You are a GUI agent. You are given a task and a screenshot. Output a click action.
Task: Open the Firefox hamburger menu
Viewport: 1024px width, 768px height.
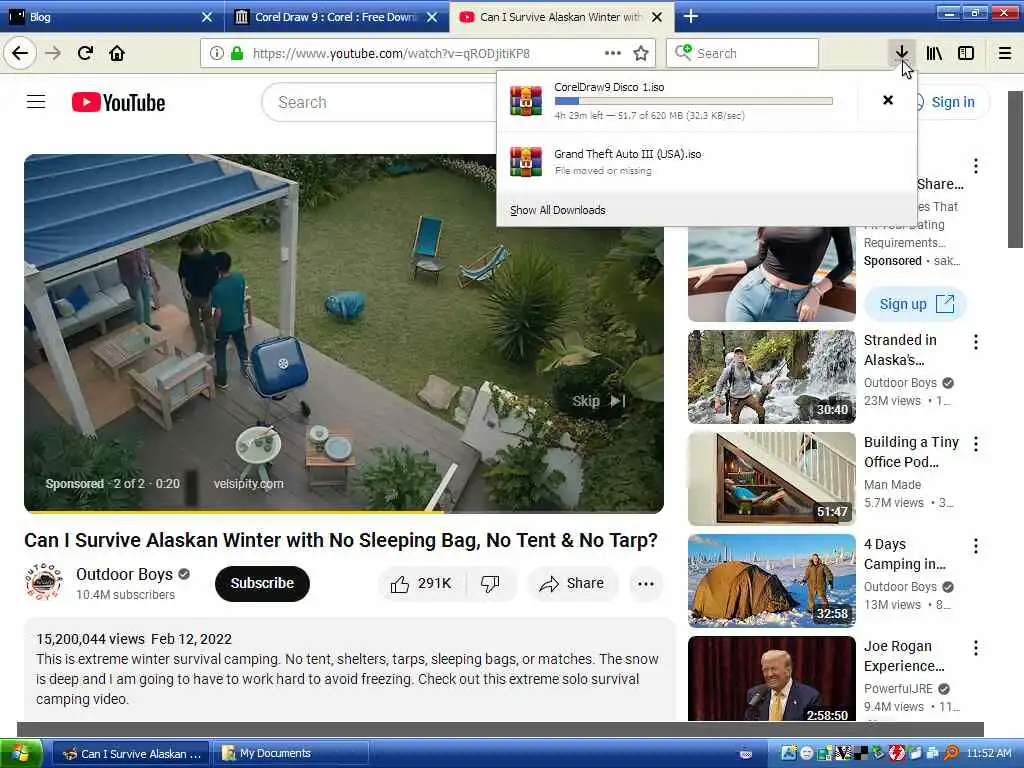point(1005,54)
